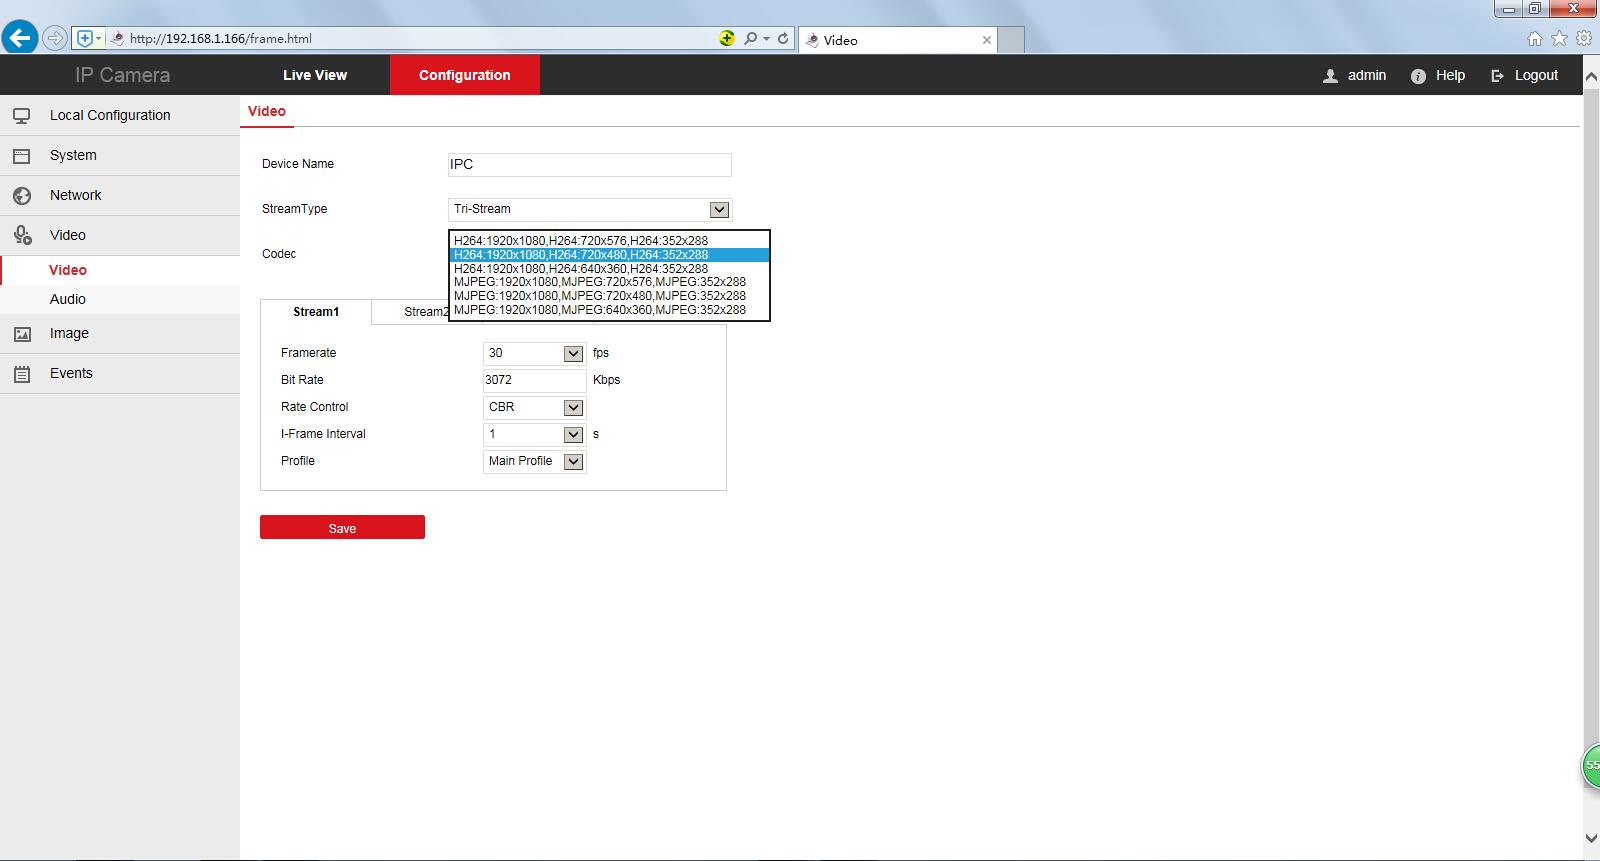
Task: Switch to the Live View tab
Action: 315,75
